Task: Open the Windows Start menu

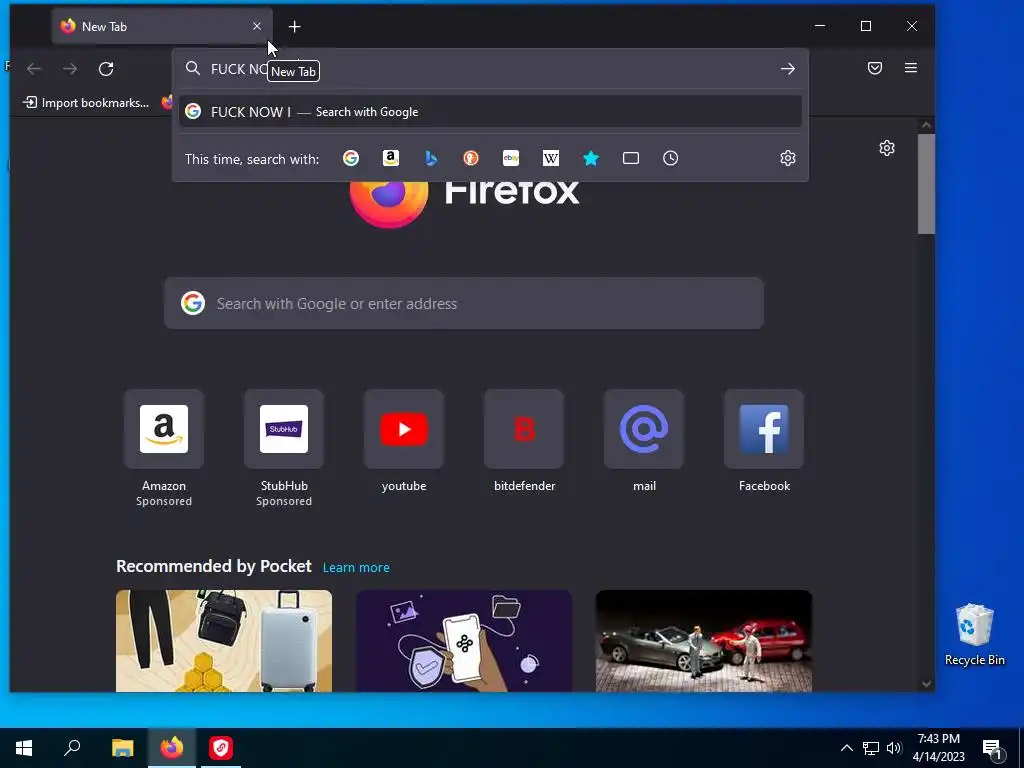Action: [24, 748]
